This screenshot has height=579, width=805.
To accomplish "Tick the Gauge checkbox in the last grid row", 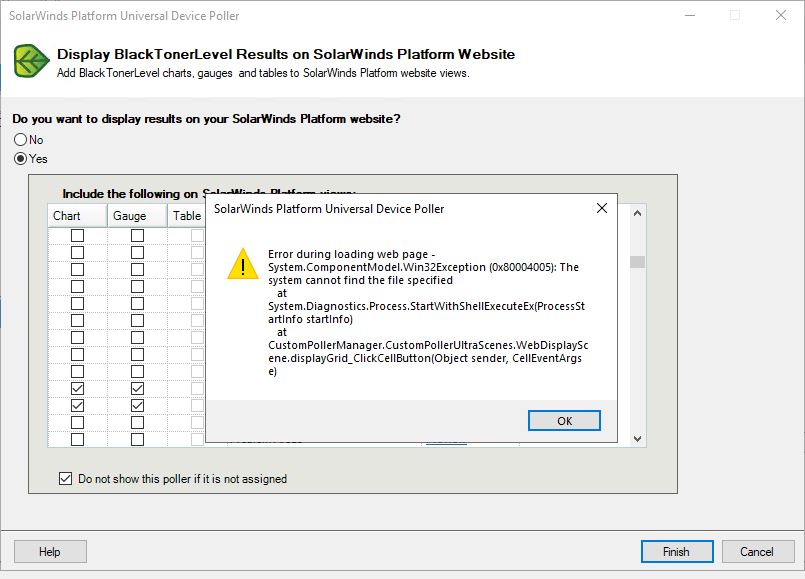I will 137,439.
